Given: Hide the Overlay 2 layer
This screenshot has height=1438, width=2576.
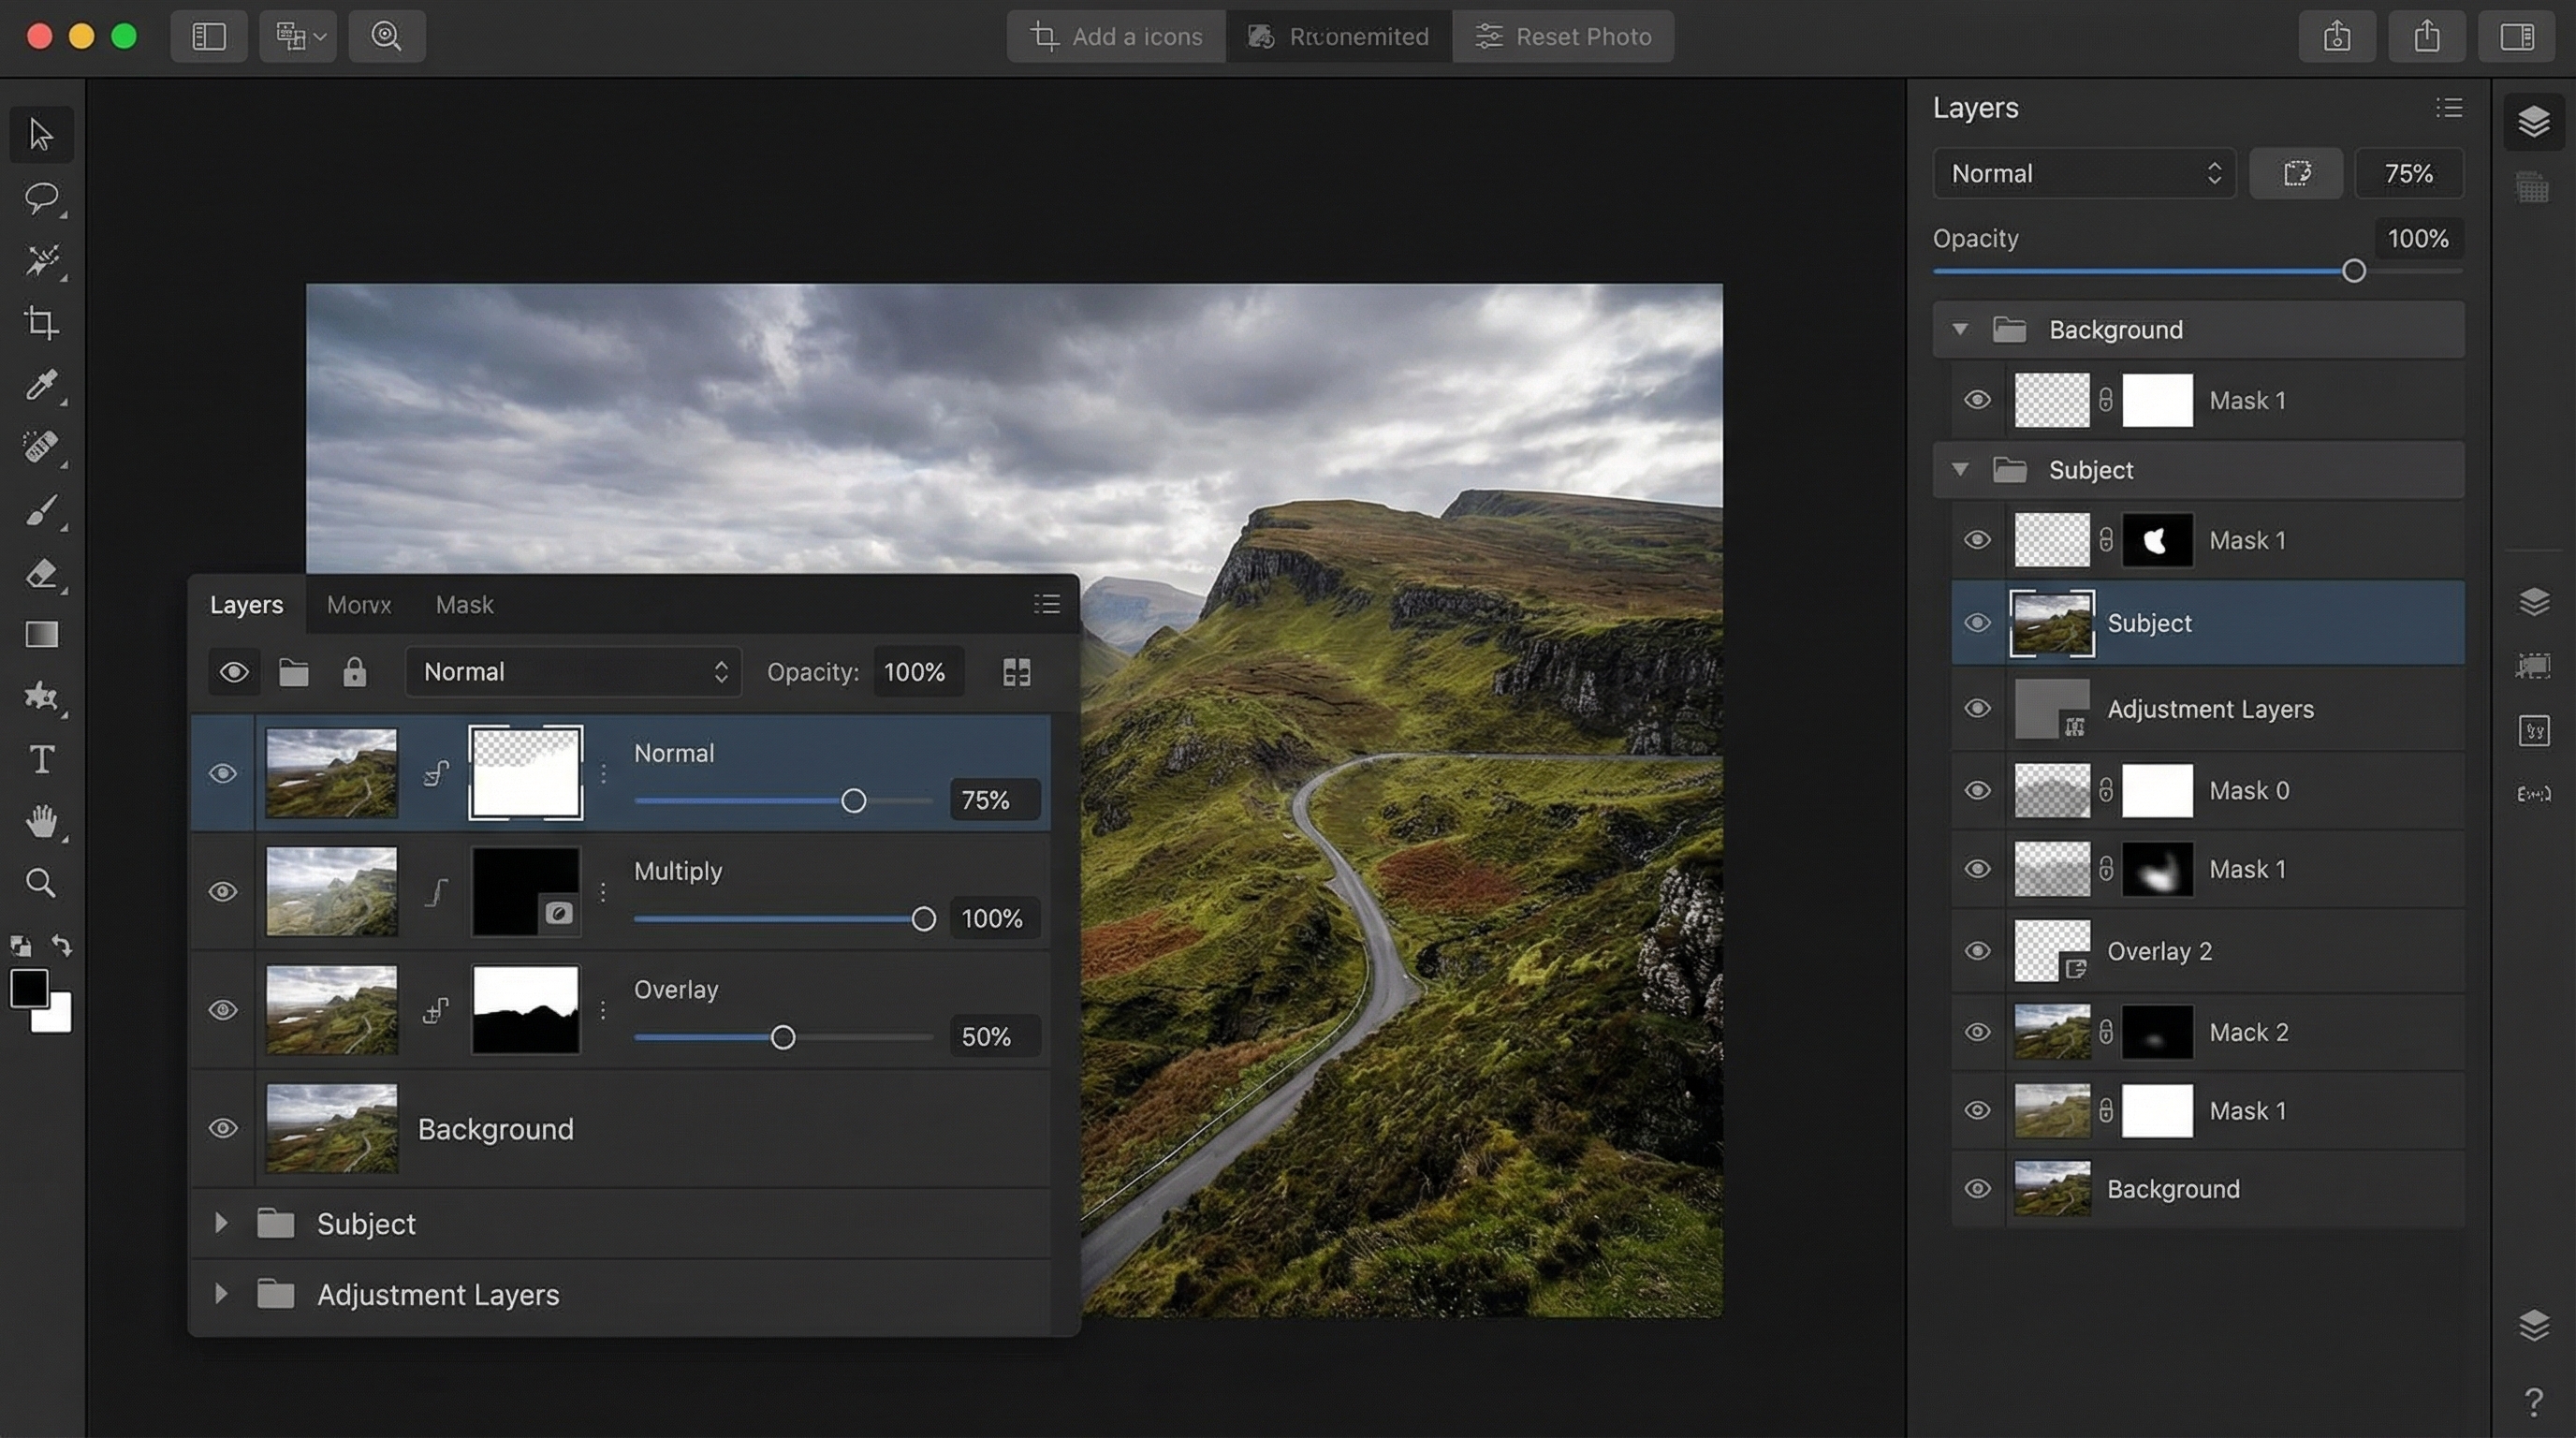Looking at the screenshot, I should (1977, 951).
